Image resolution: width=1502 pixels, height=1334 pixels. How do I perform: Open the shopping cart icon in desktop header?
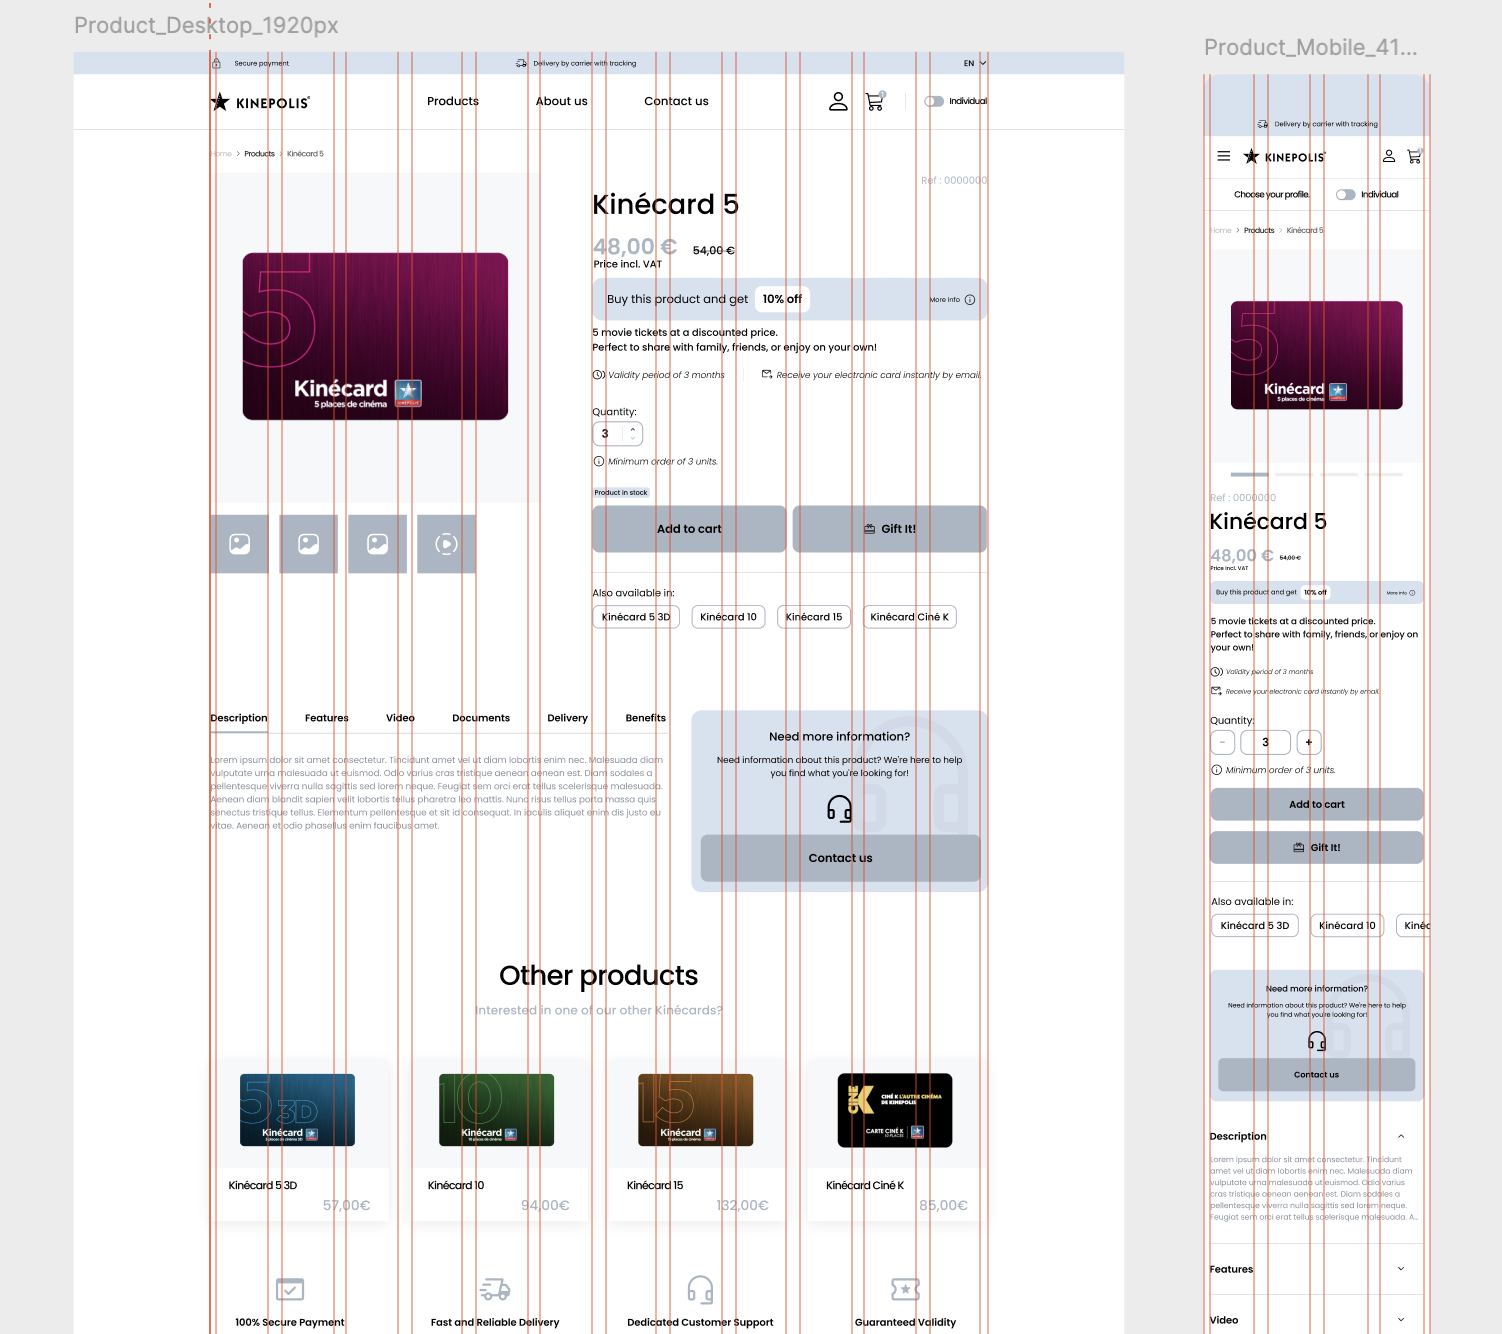pos(875,101)
